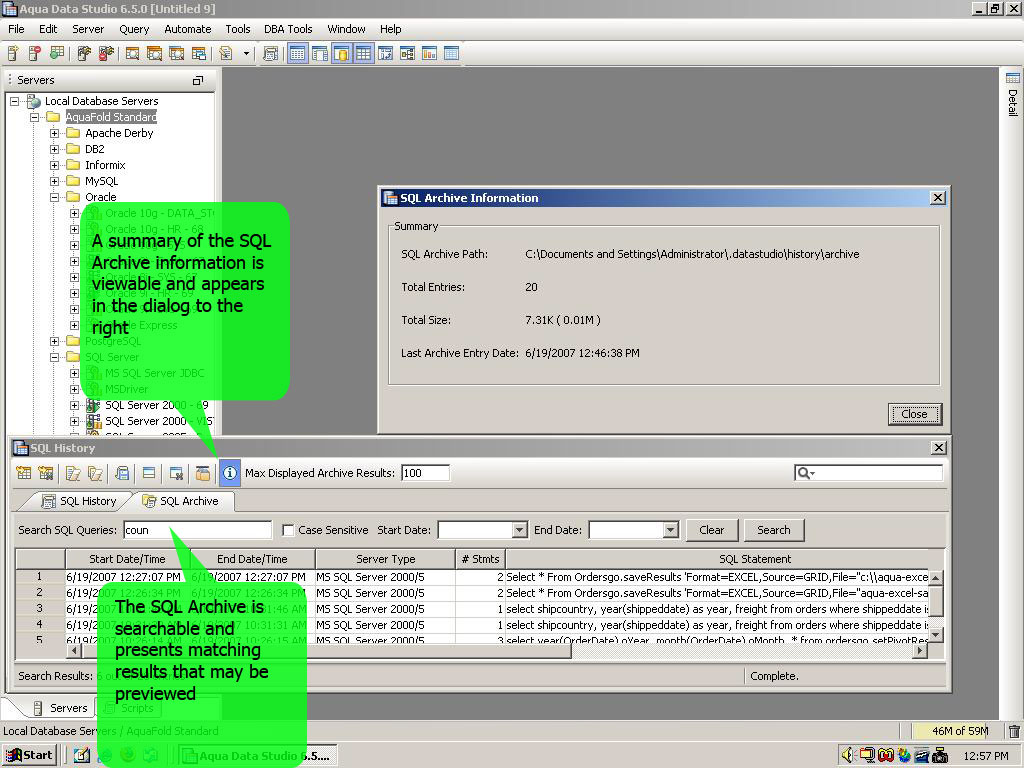Click the results table horizontal scrollbar thumb

(x=327, y=650)
